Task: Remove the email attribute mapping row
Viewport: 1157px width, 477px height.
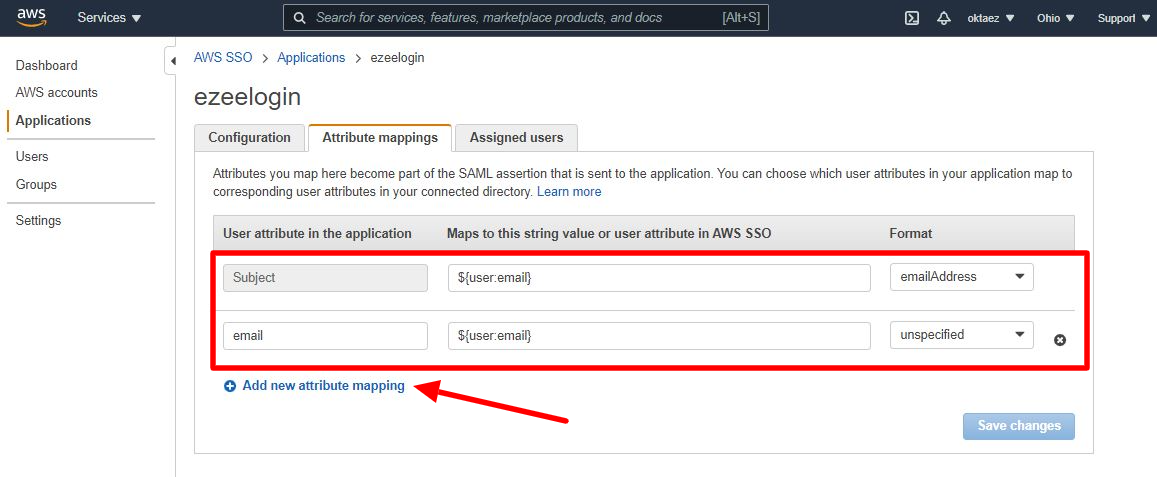Action: 1060,340
